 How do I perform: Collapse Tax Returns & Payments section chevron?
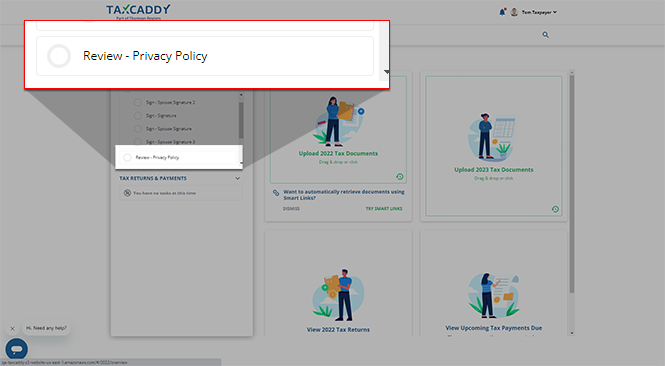pyautogui.click(x=238, y=178)
